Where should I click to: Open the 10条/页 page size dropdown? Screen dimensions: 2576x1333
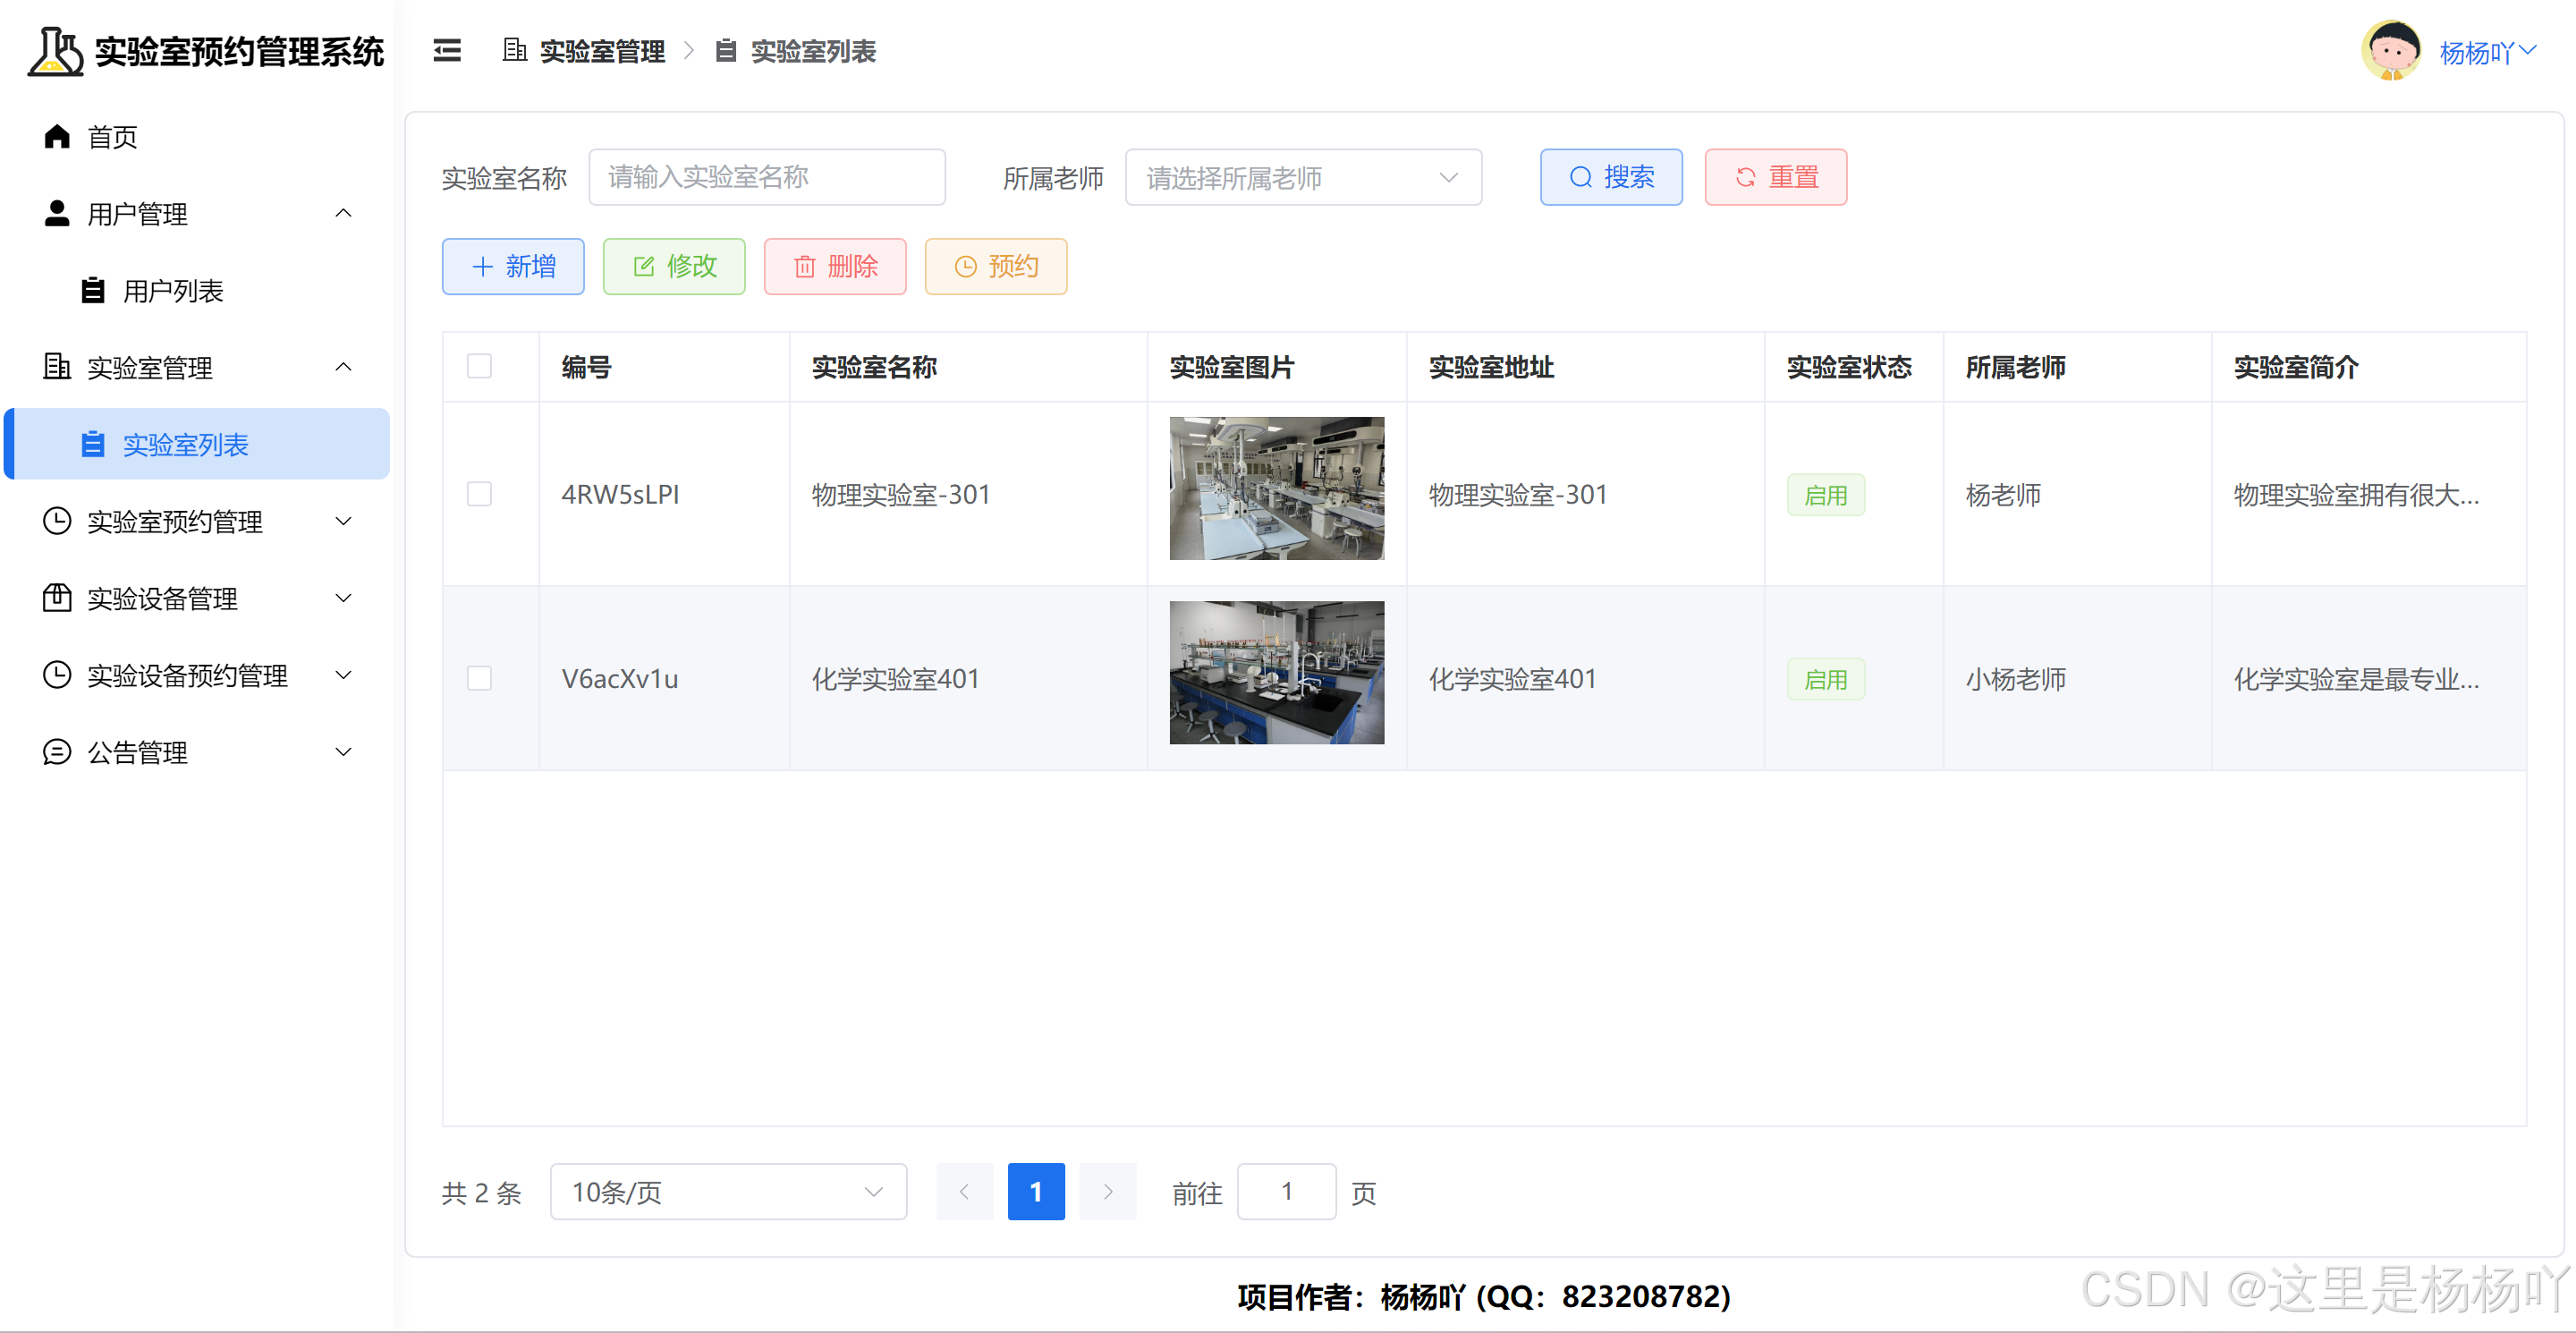tap(728, 1192)
